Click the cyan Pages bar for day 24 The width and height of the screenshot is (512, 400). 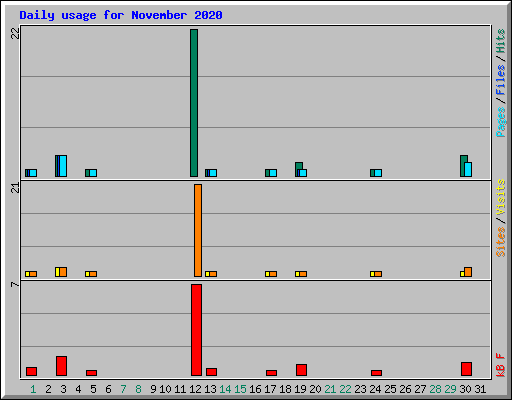click(378, 173)
